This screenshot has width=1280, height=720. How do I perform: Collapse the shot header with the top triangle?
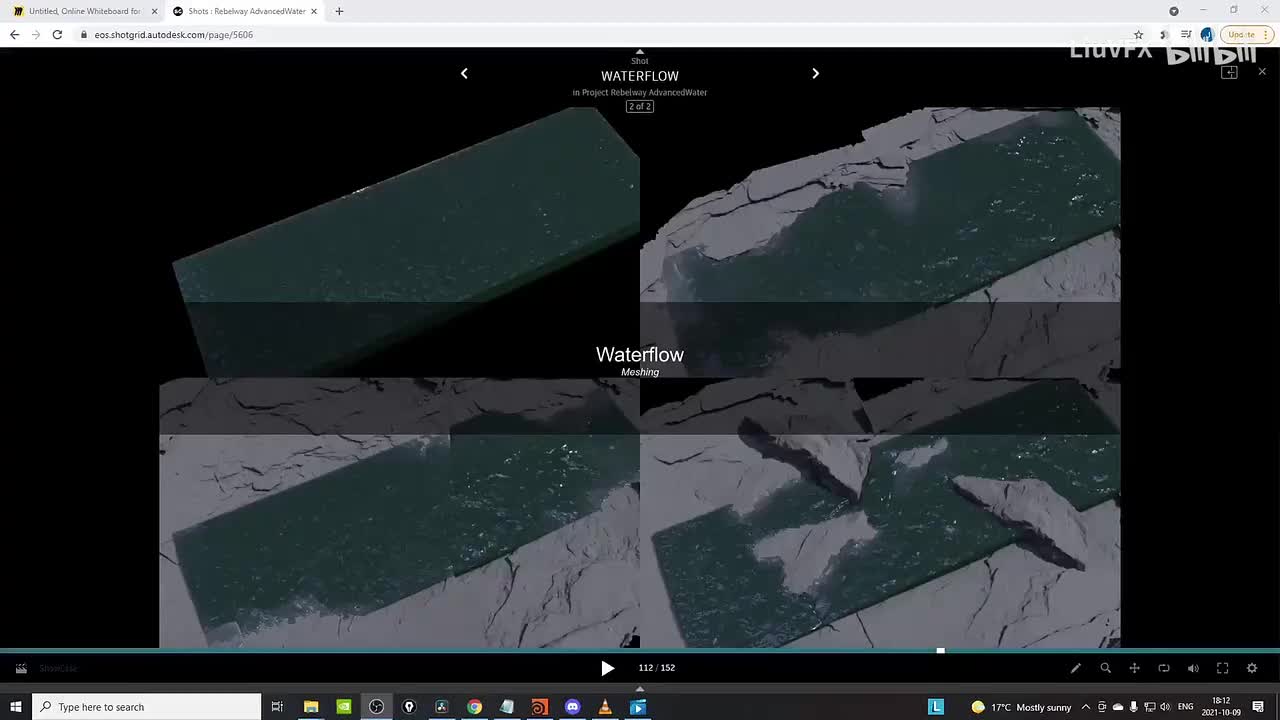[x=640, y=51]
